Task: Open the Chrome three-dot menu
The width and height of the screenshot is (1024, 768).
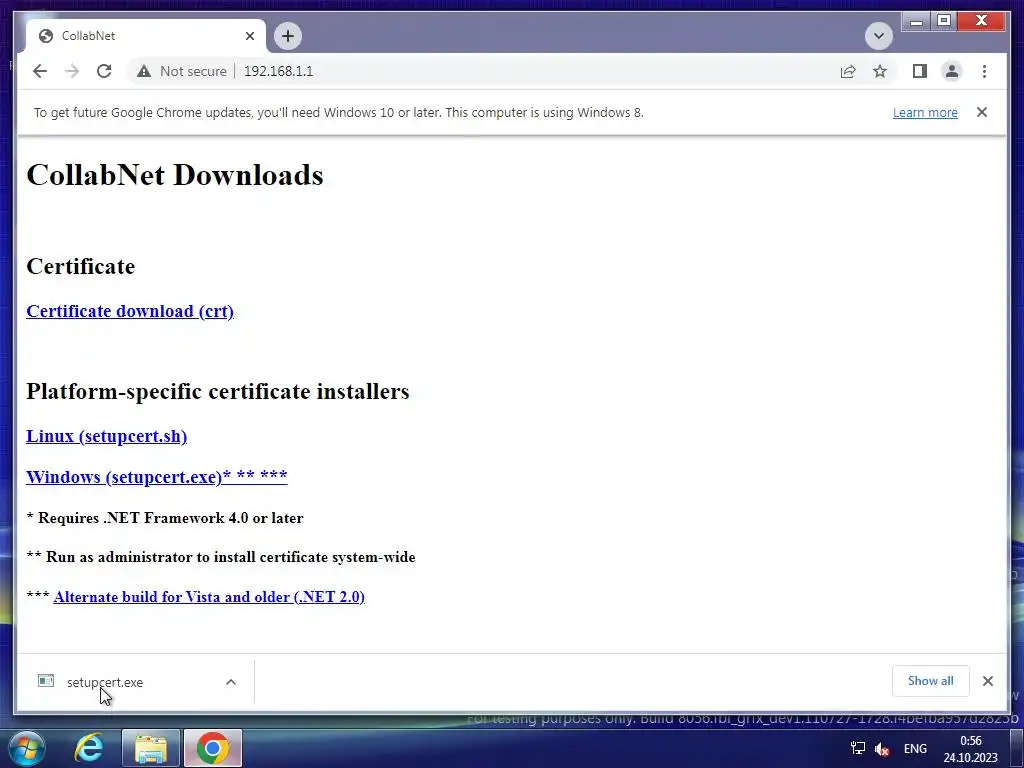Action: click(x=984, y=71)
